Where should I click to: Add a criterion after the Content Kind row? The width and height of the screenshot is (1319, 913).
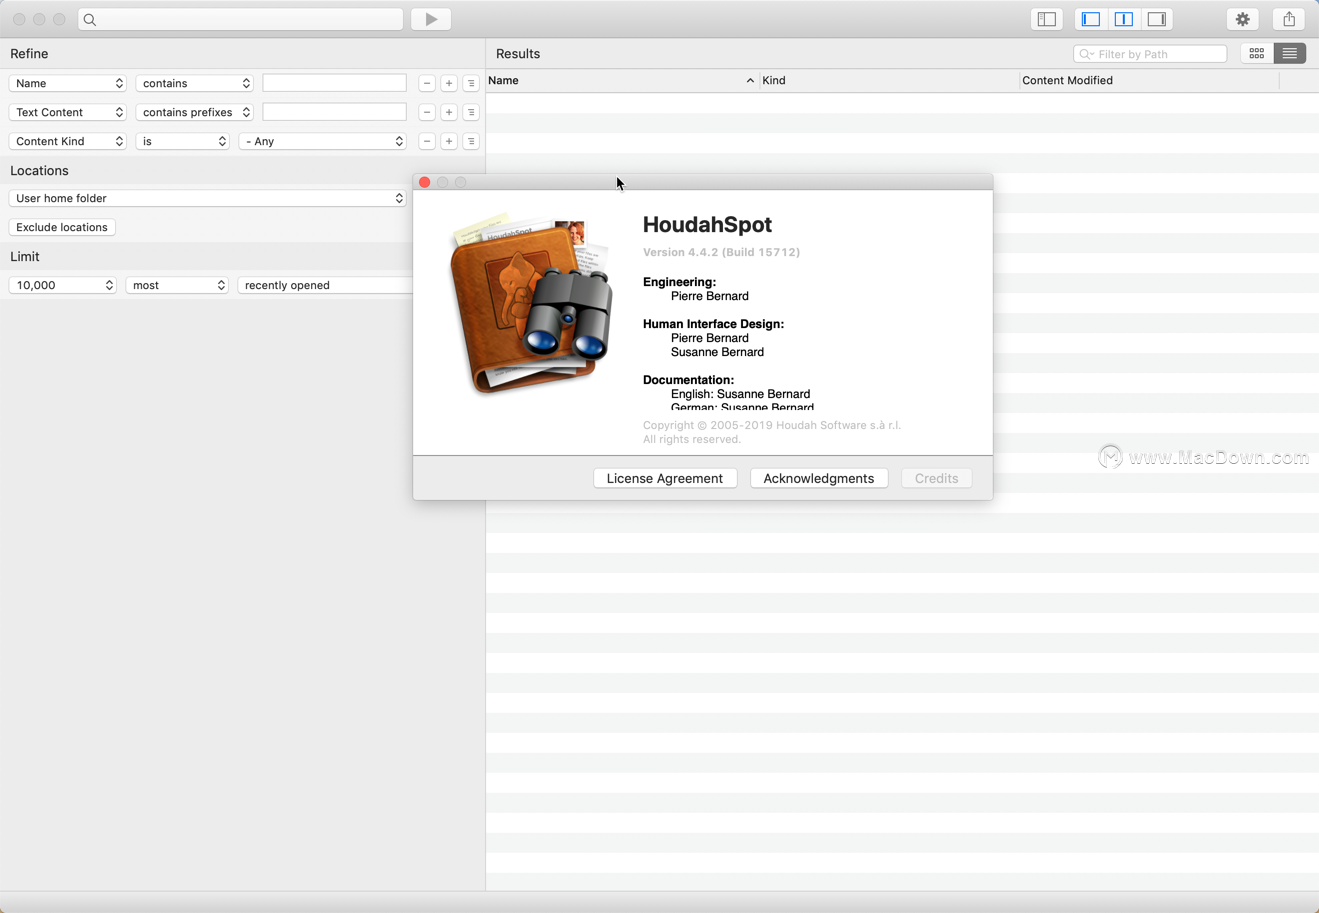[x=449, y=141]
